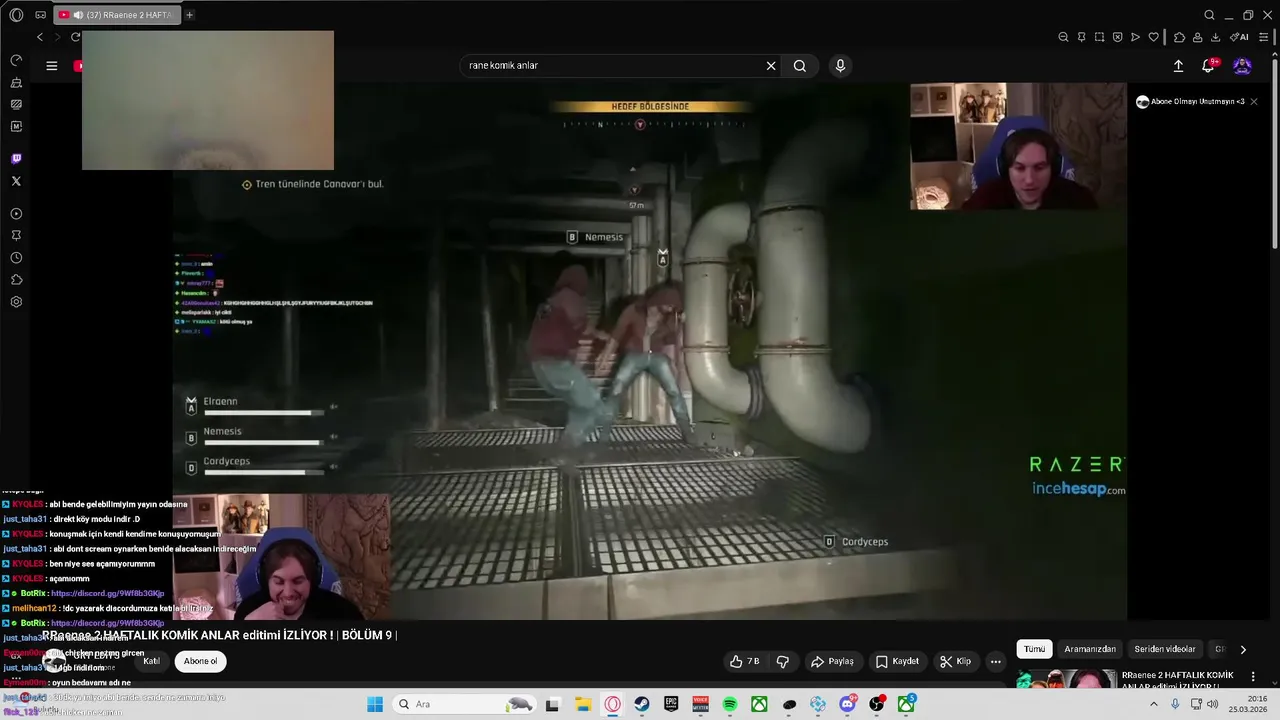Click the video player to pause
Image resolution: width=1280 pixels, height=720 pixels.
(650, 350)
